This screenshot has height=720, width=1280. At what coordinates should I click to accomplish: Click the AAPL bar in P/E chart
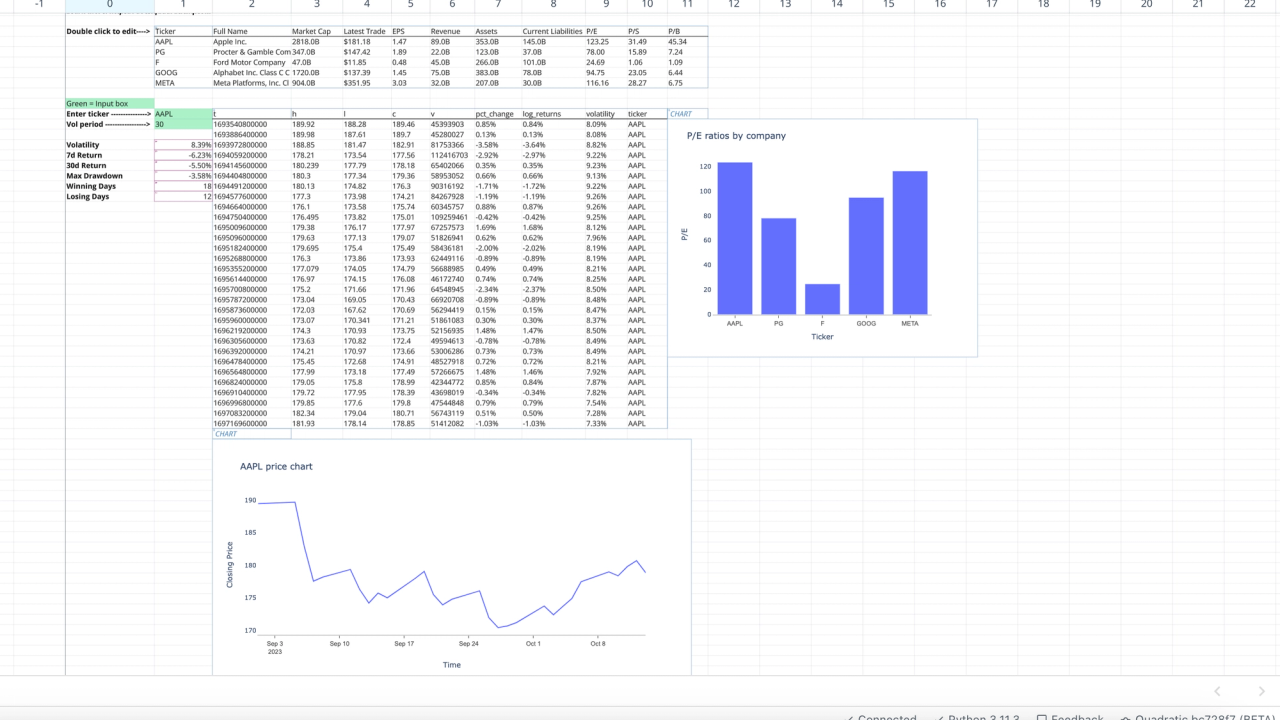(x=735, y=238)
